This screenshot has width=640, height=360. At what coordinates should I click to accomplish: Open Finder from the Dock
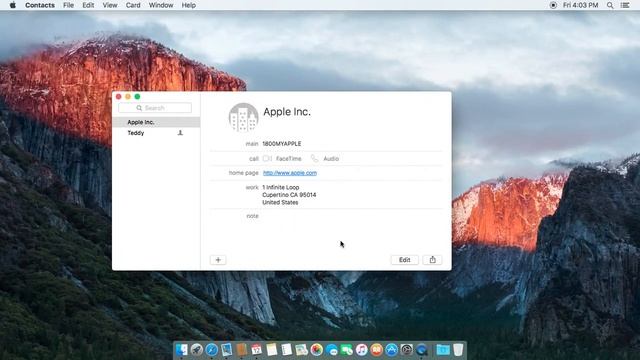pos(182,350)
